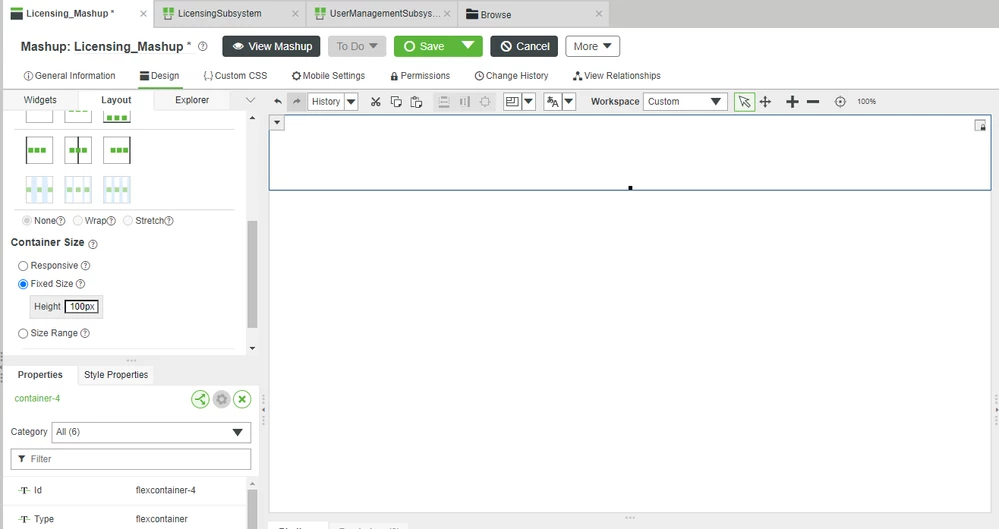Open the Save button dropdown arrow
Screen dimensions: 999x529
(x=468, y=46)
